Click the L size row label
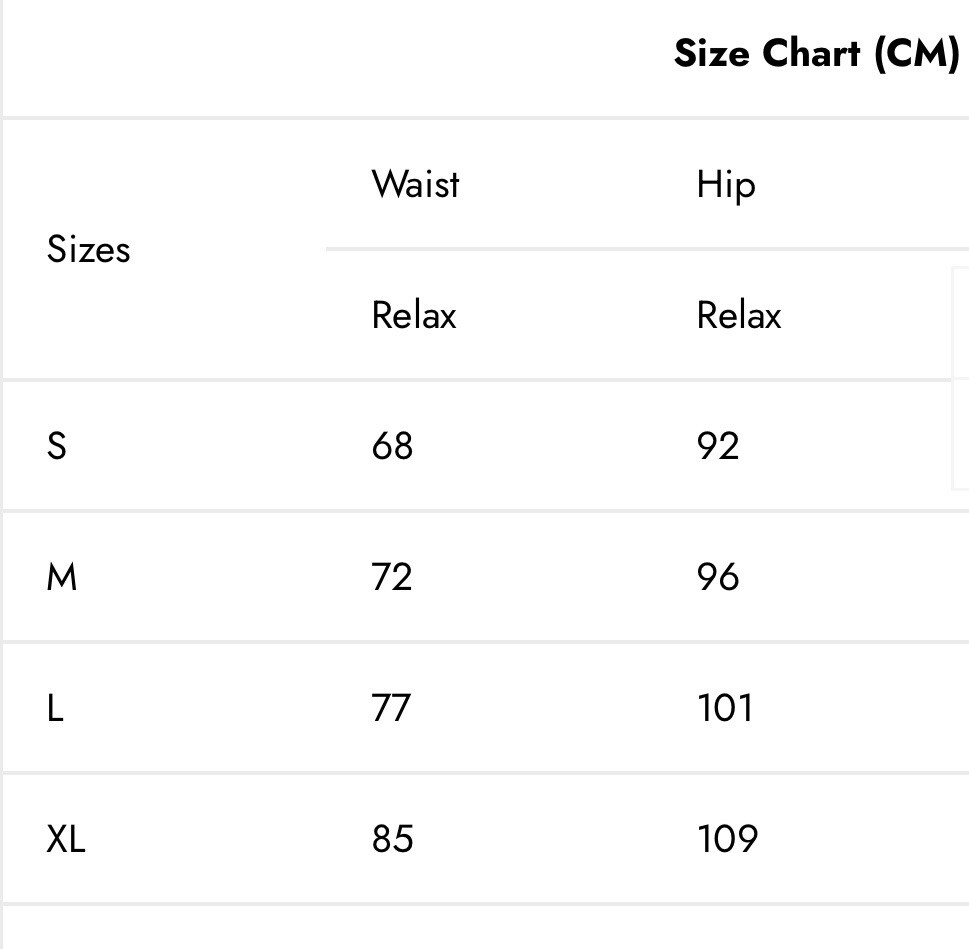 pyautogui.click(x=55, y=707)
